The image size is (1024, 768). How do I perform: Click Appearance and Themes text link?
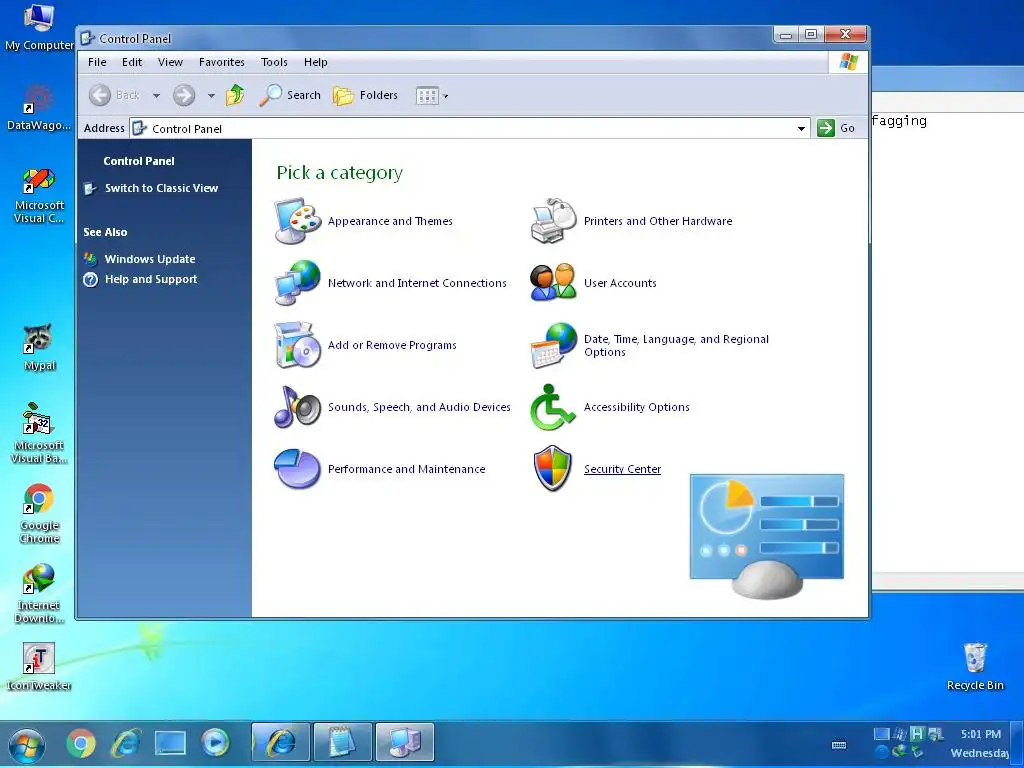[x=390, y=221]
